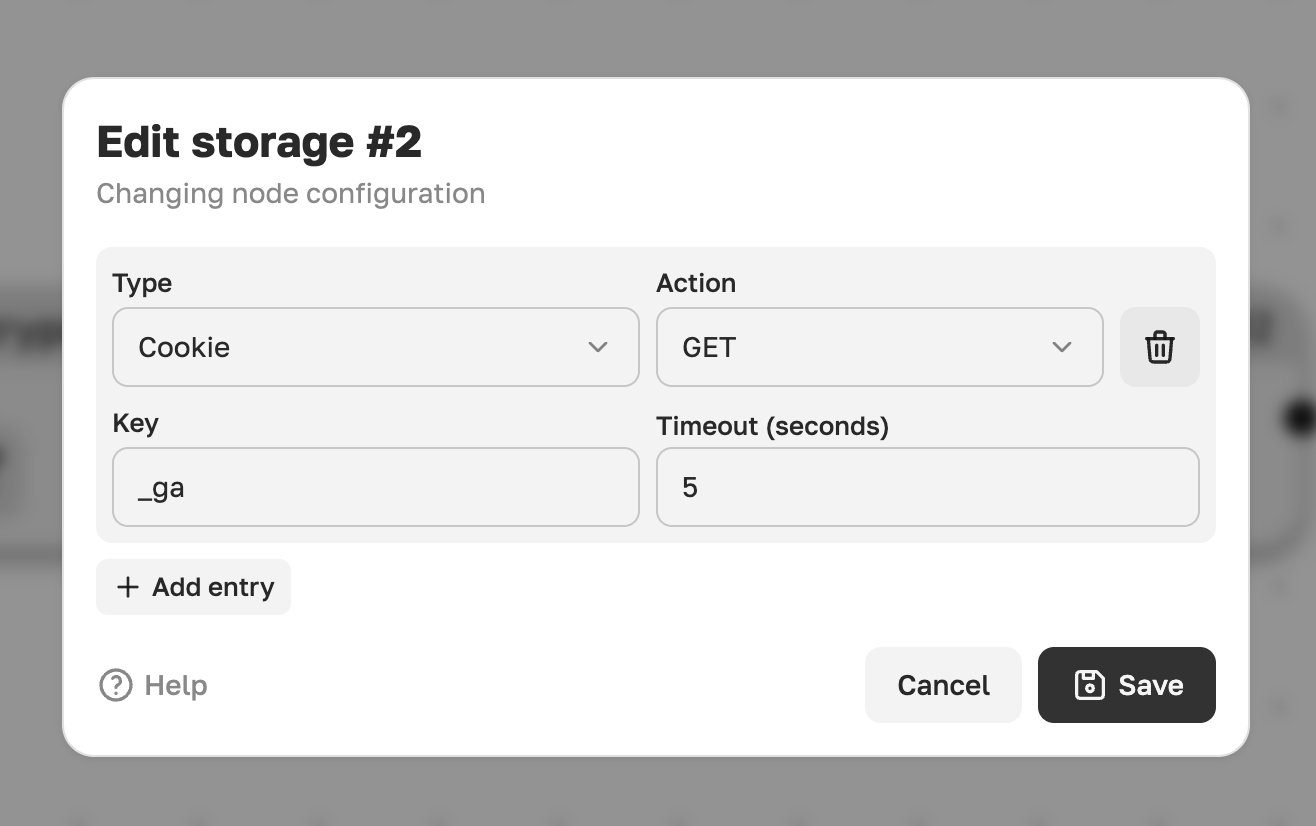Click the question mark Help icon
The height and width of the screenshot is (826, 1316).
click(x=116, y=685)
